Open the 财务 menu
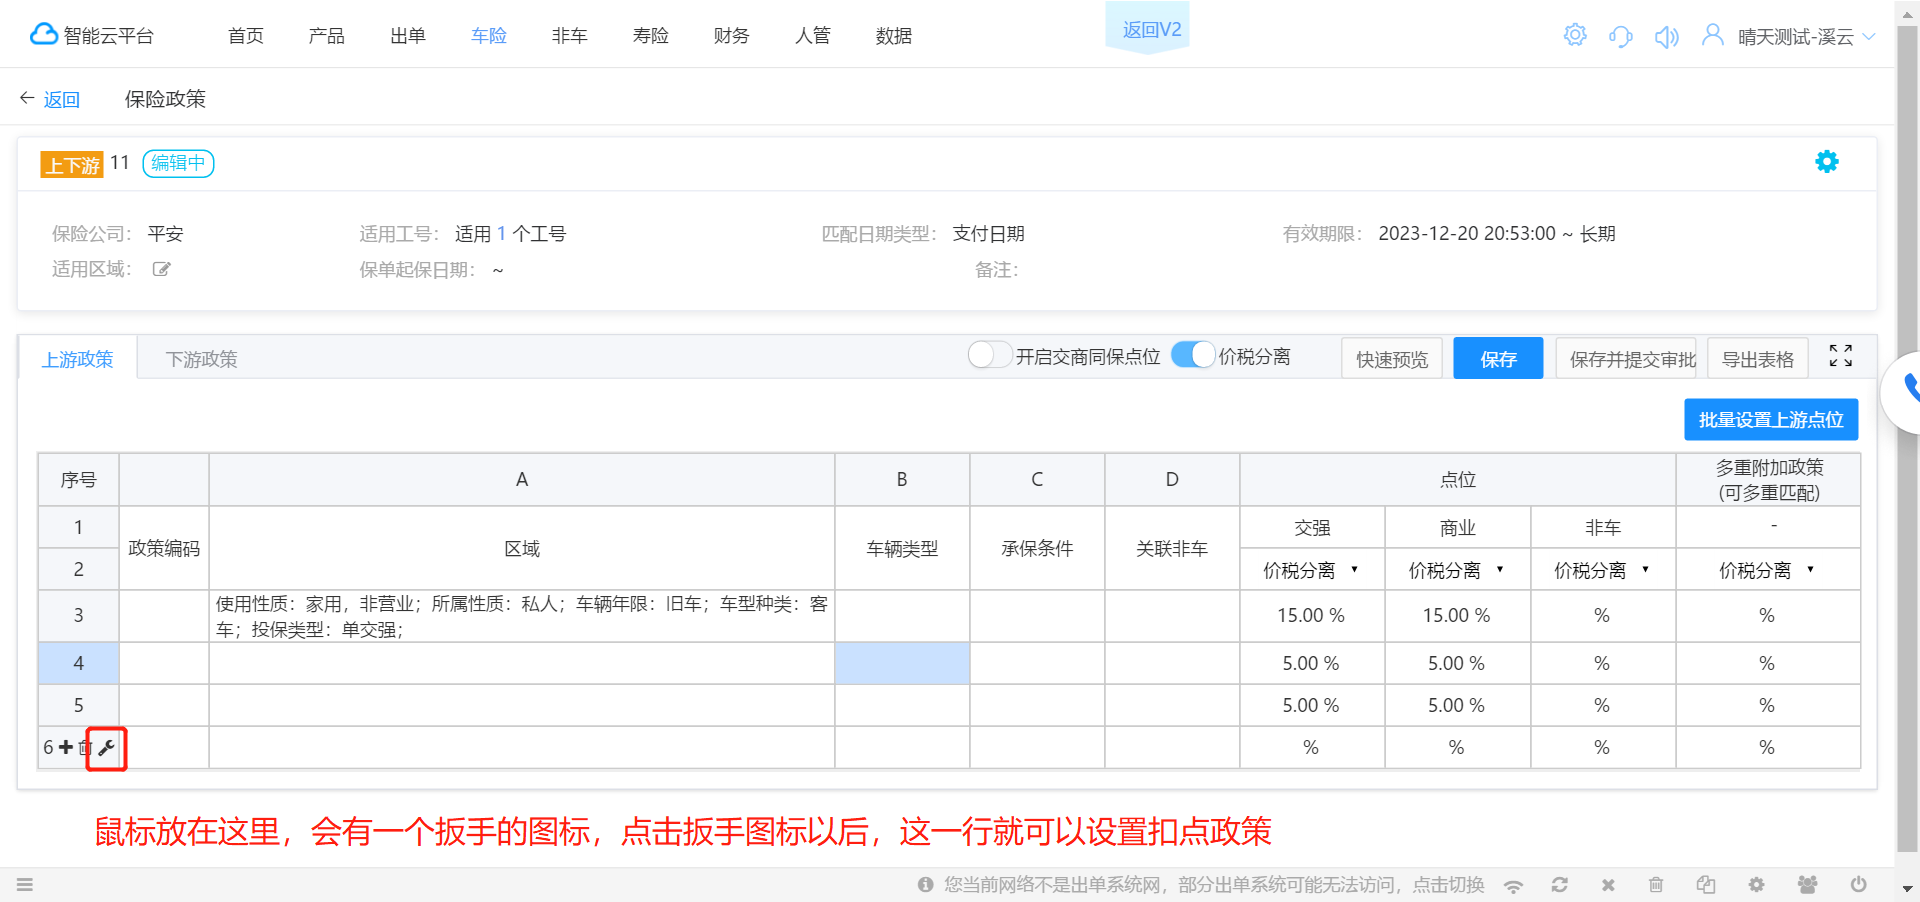This screenshot has height=902, width=1920. pyautogui.click(x=732, y=36)
